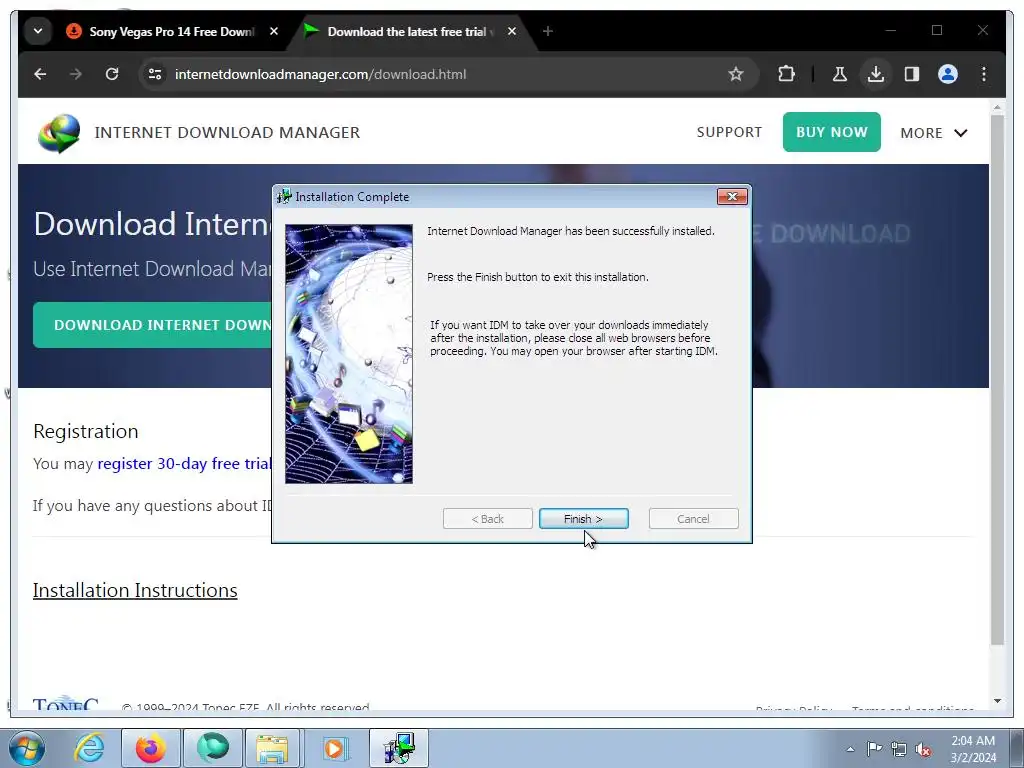This screenshot has width=1024, height=768.
Task: Open Firefox from the taskbar
Action: click(x=150, y=748)
